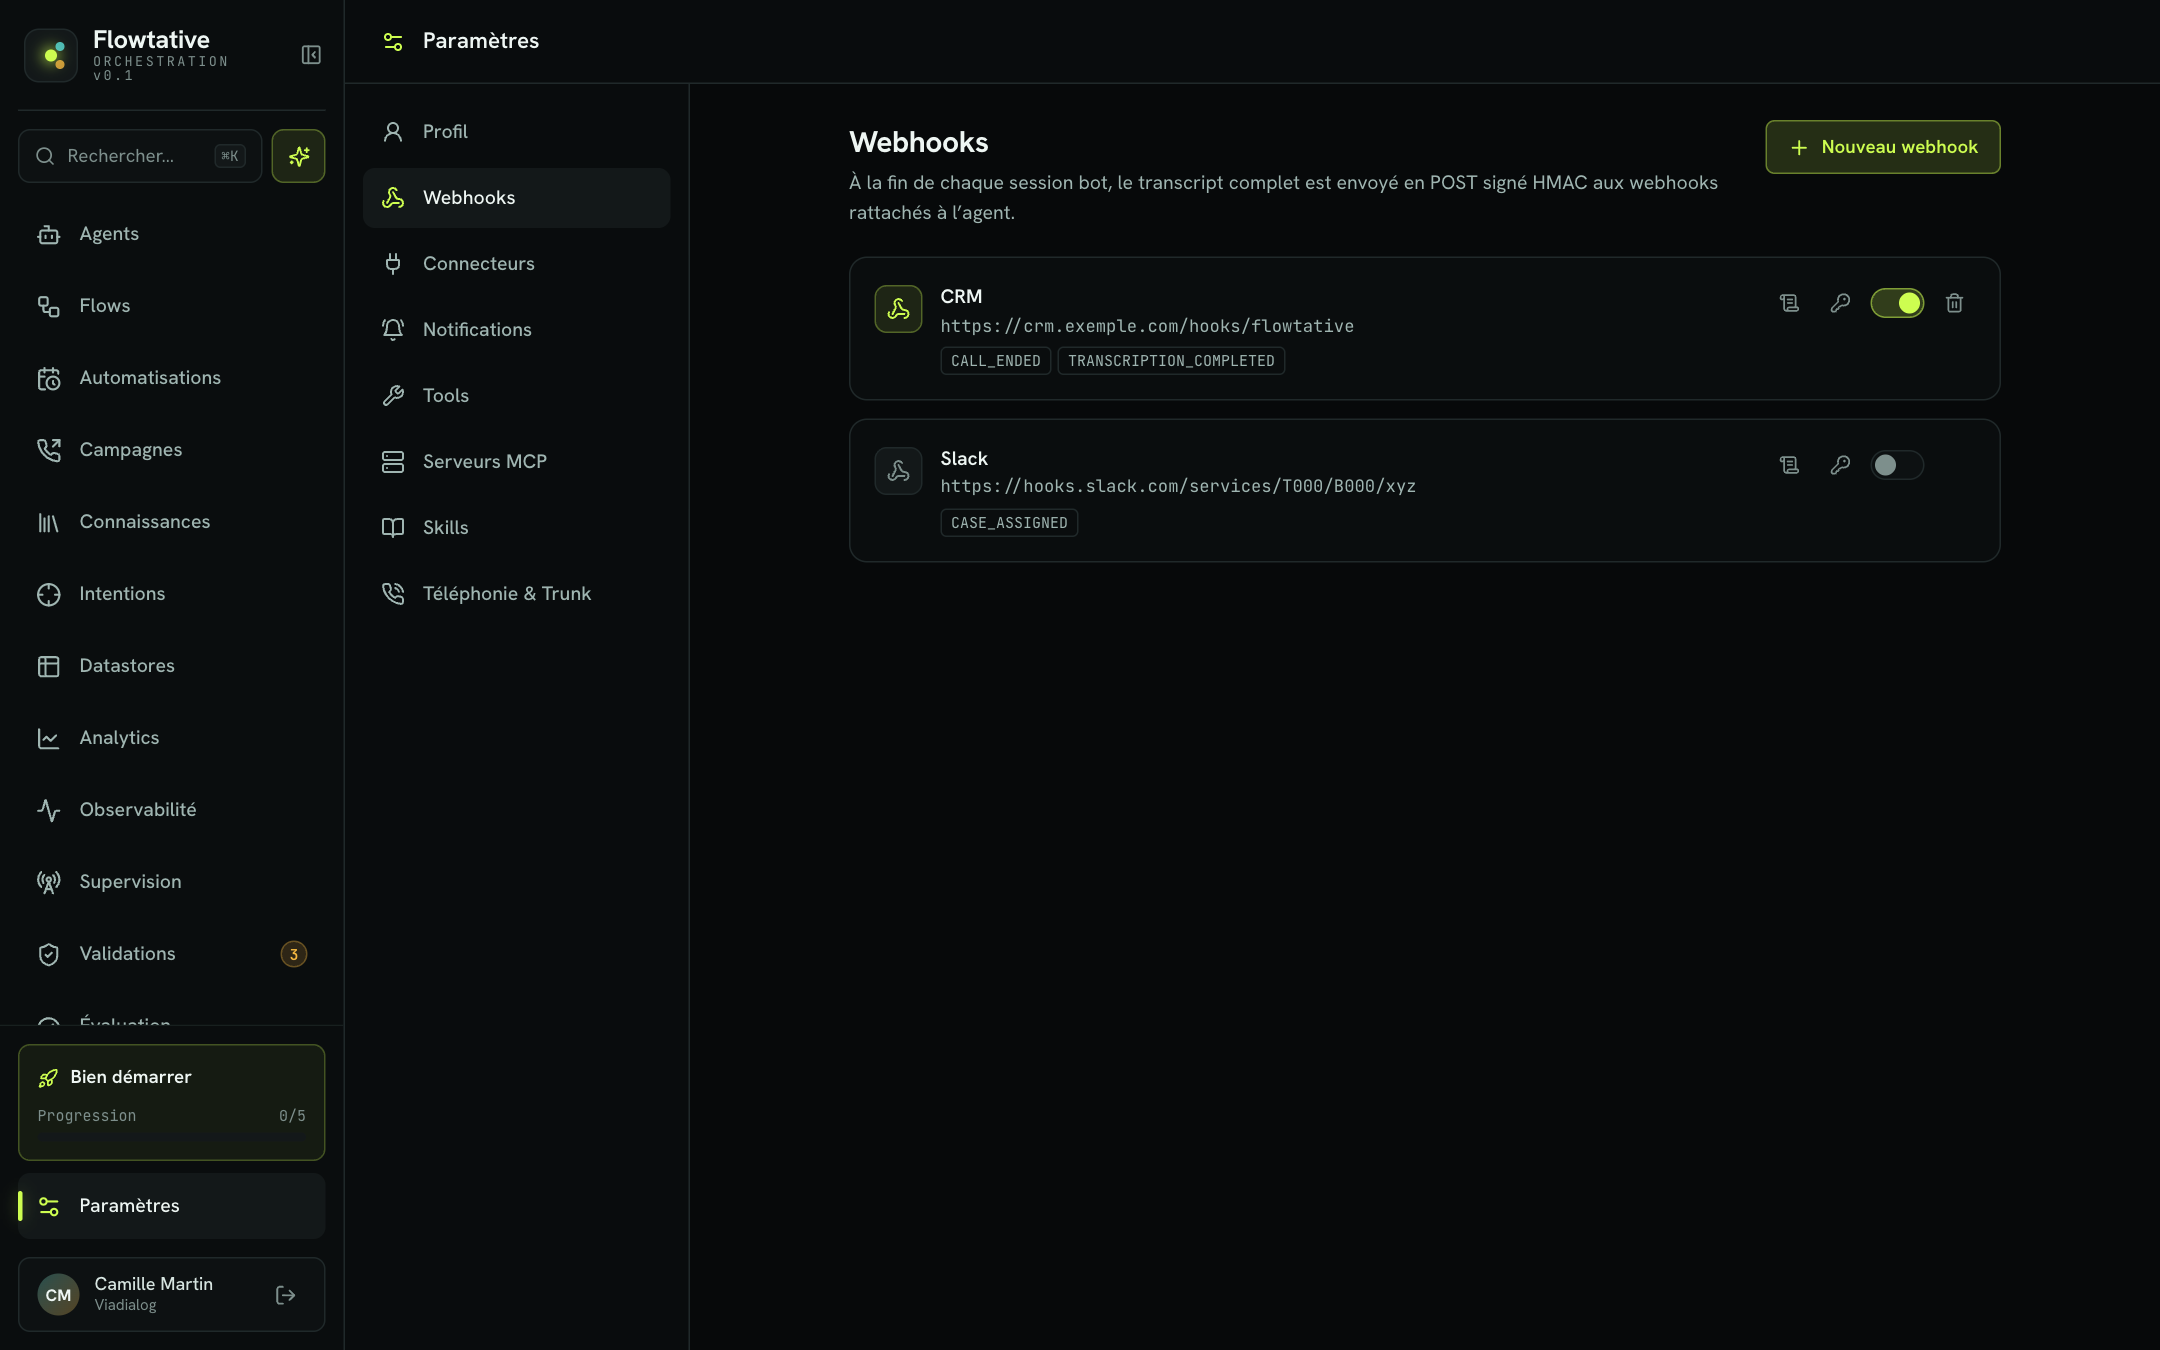Viewport: 2160px width, 1350px height.
Task: Click the CASE_ASSIGNED event tag
Action: point(1009,523)
